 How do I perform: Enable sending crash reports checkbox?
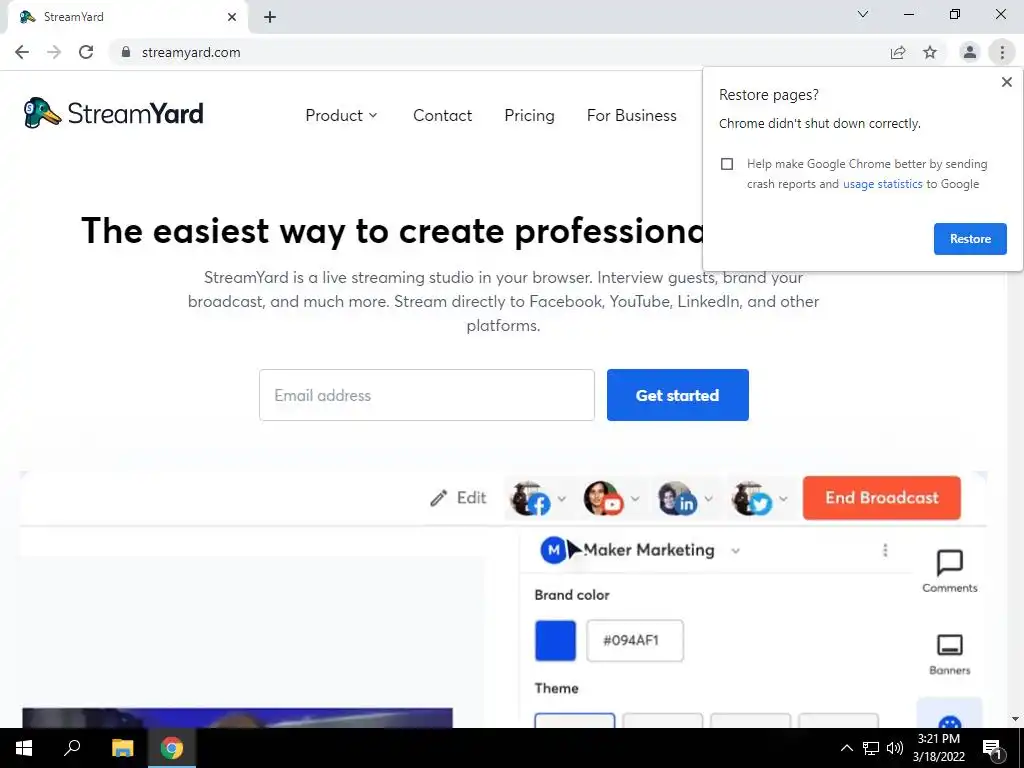pyautogui.click(x=727, y=164)
